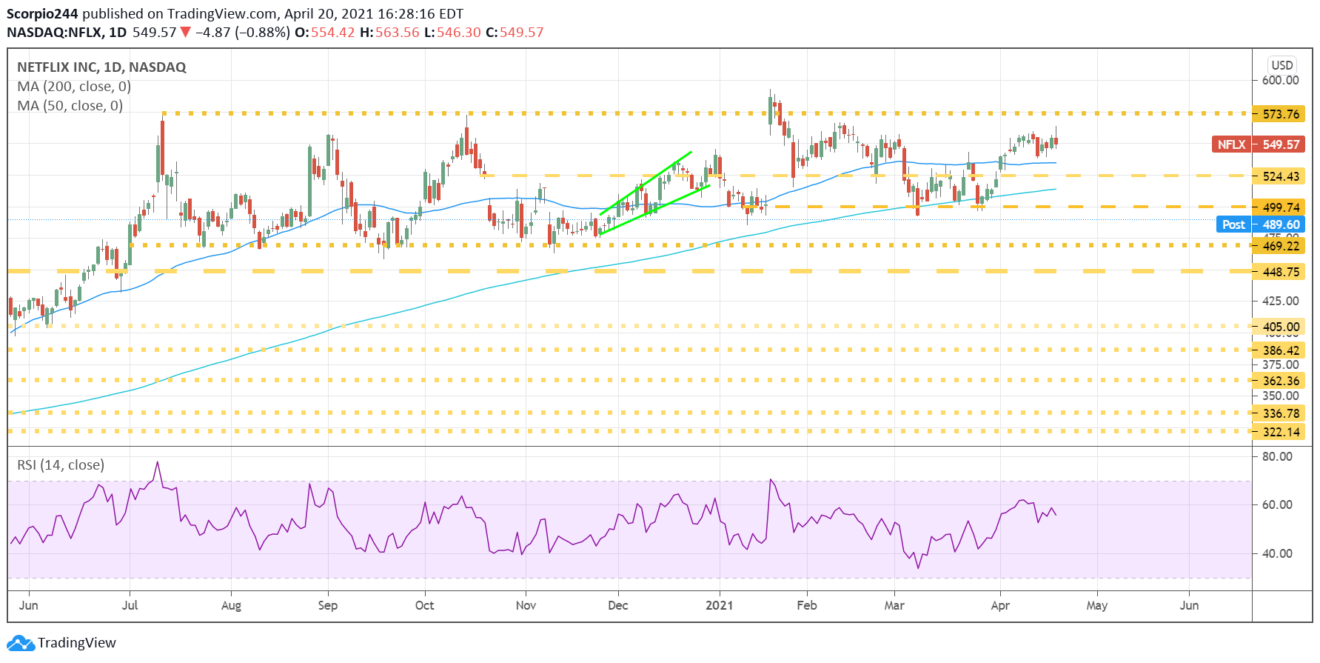The width and height of the screenshot is (1320, 663).
Task: Open the NETFLIX INC, 1D, NASDAQ title
Action: tap(101, 67)
